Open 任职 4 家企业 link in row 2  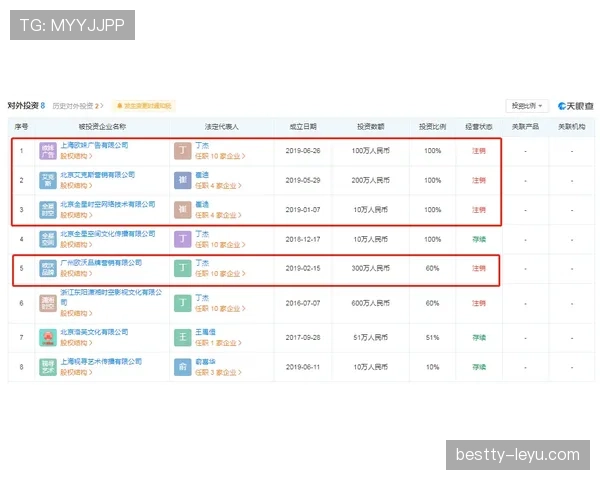click(x=218, y=186)
